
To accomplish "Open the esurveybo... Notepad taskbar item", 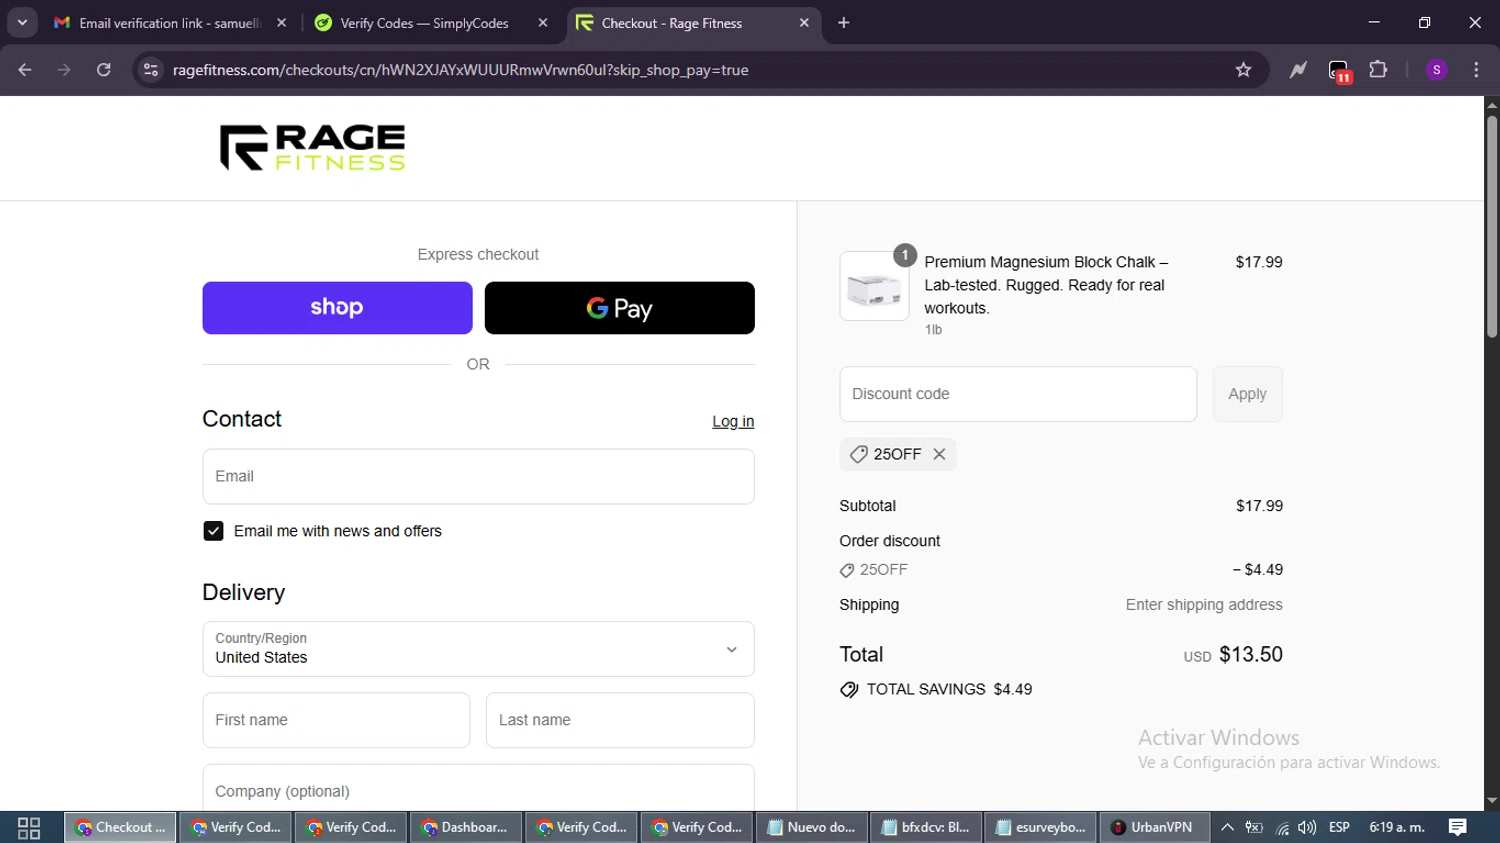I will point(1041,828).
